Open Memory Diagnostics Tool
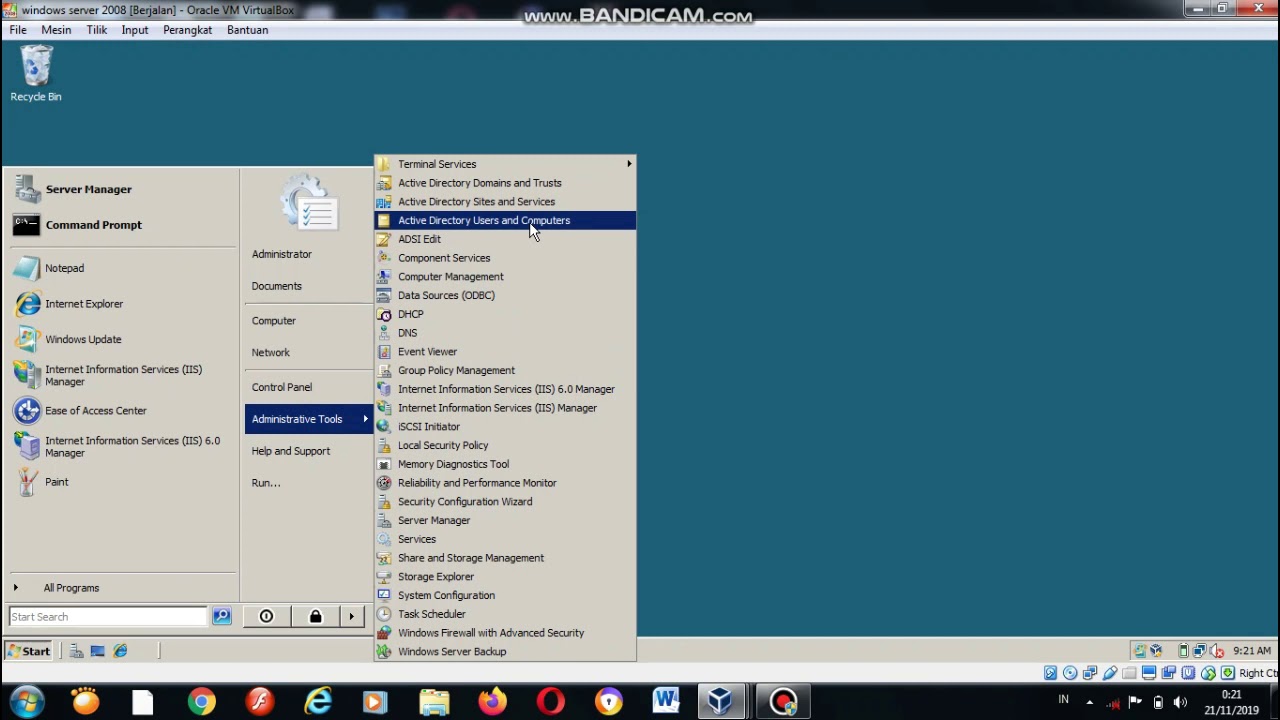 (x=505, y=464)
